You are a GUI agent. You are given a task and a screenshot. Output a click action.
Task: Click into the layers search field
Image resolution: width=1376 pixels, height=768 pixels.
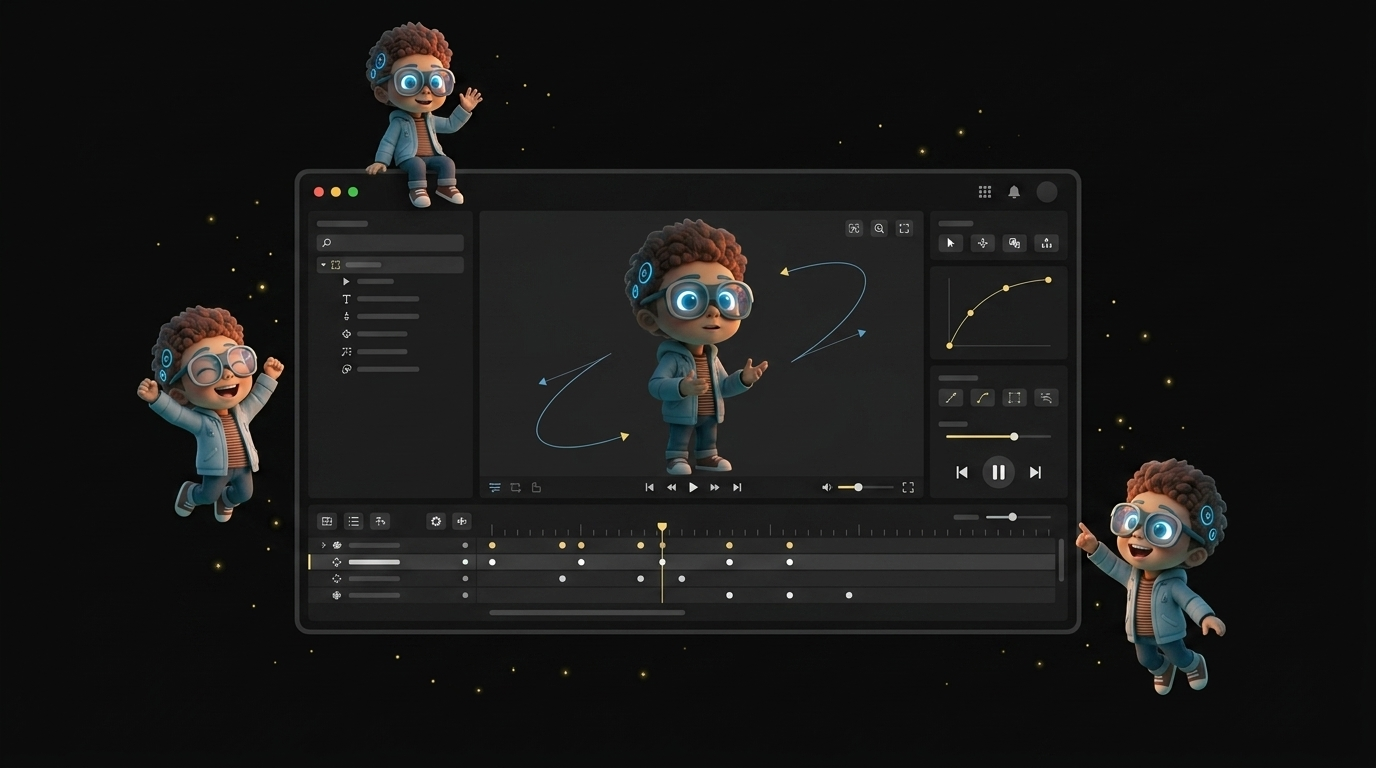(x=390, y=242)
